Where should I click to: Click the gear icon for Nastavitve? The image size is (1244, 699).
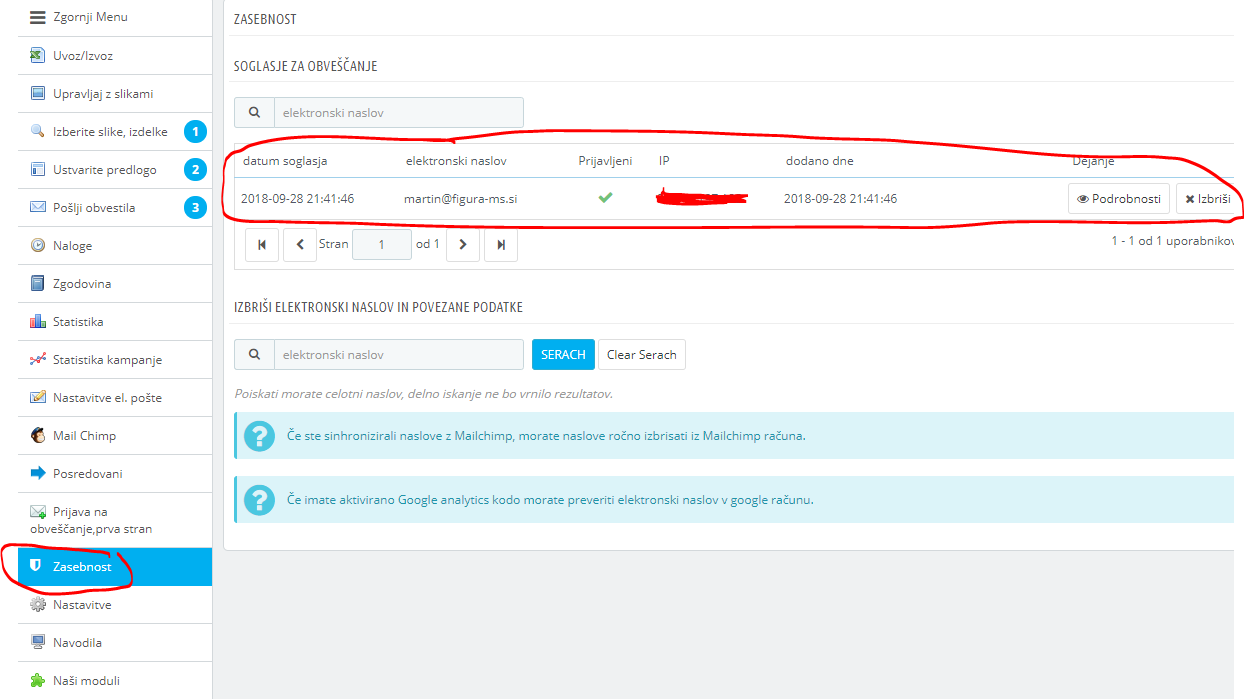[38, 605]
